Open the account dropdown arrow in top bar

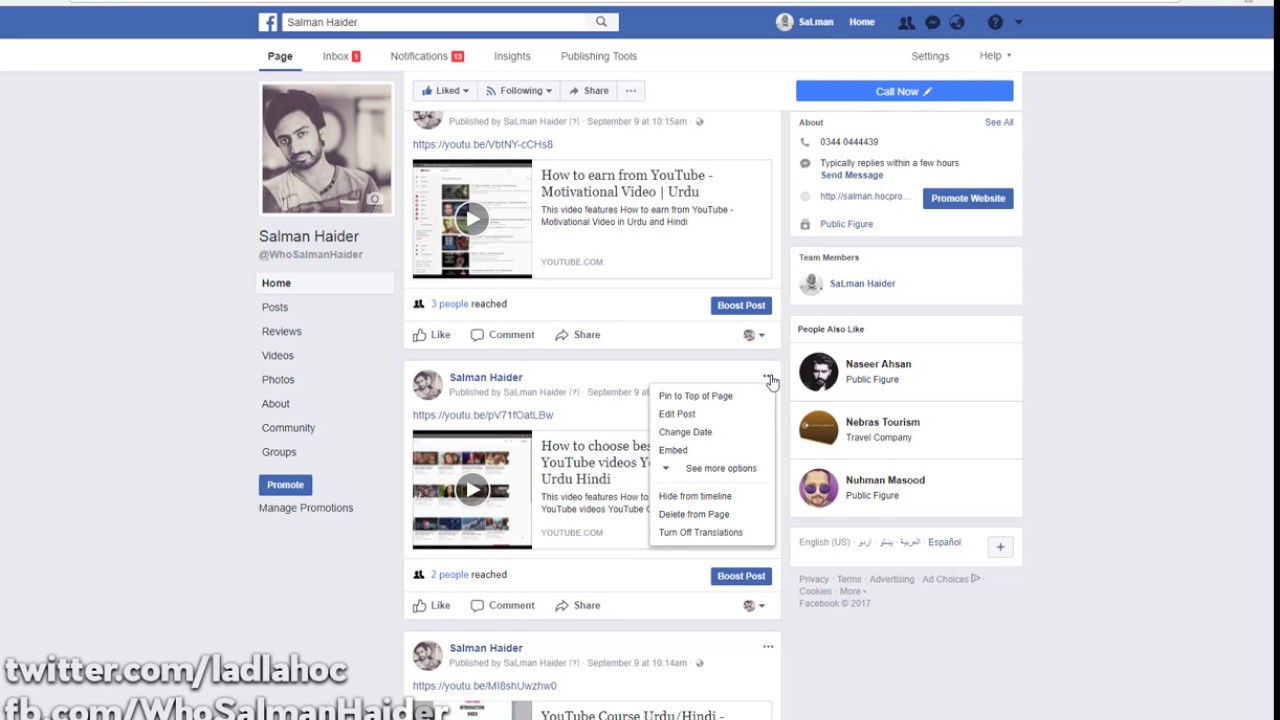coord(1019,22)
